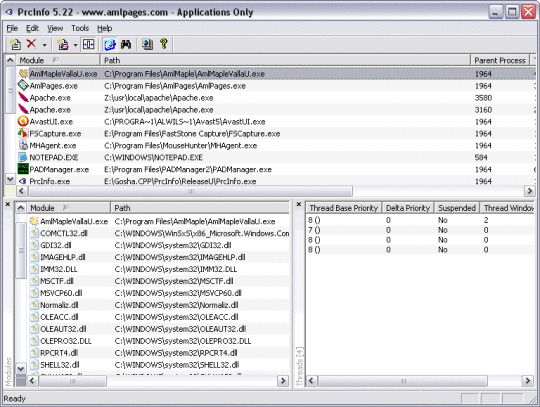540x407 pixels.
Task: Select SHELL32.dll module name
Action: point(60,365)
